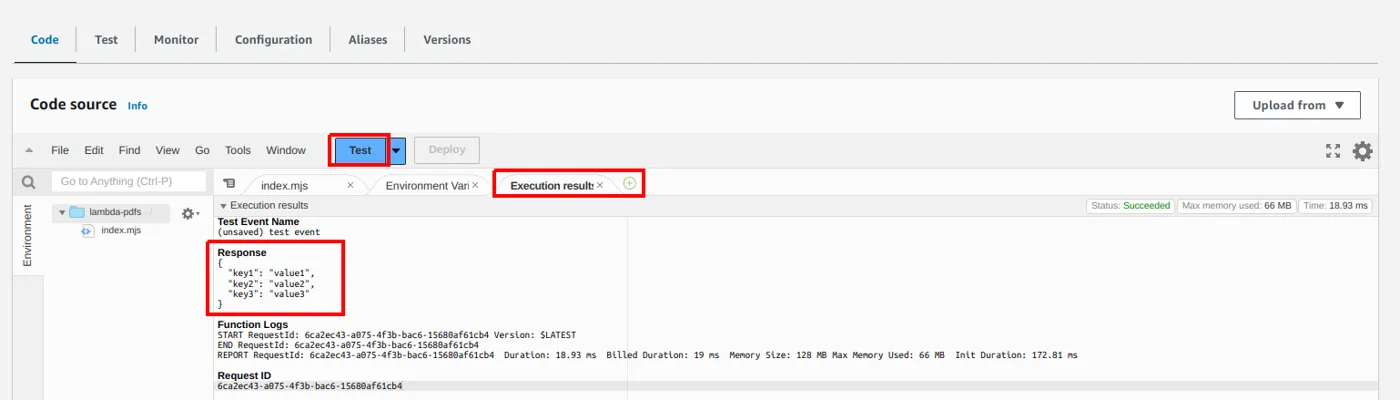Open the Test button dropdown arrow

coord(397,150)
